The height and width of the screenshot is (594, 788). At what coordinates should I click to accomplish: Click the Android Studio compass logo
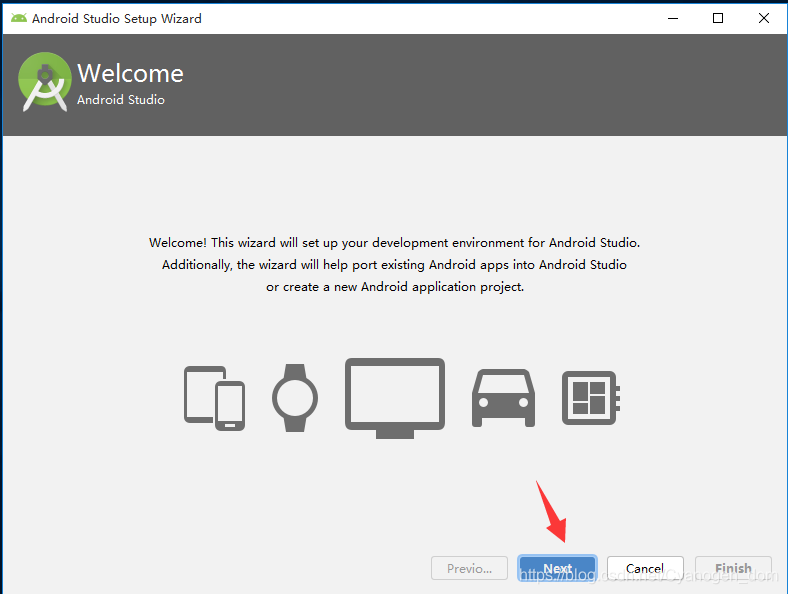(45, 81)
